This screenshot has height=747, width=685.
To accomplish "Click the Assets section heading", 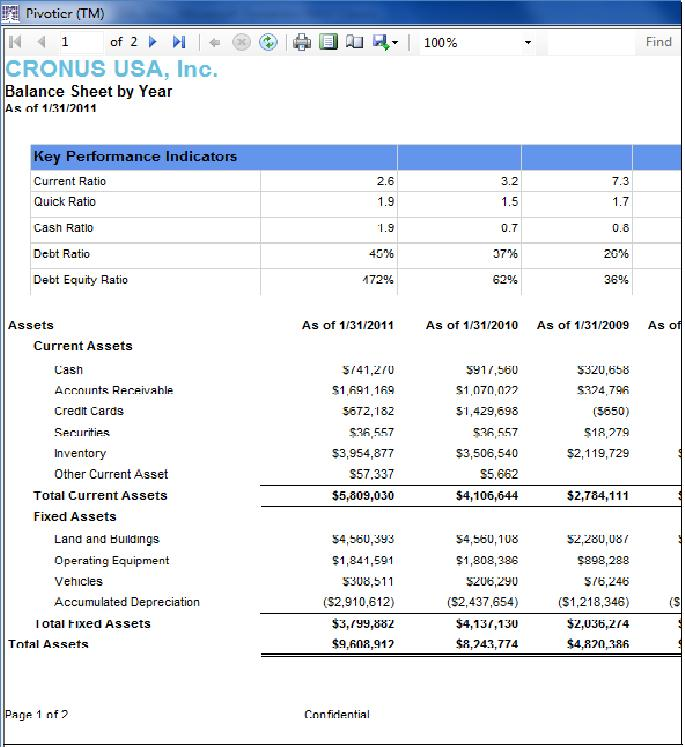I will [x=31, y=325].
